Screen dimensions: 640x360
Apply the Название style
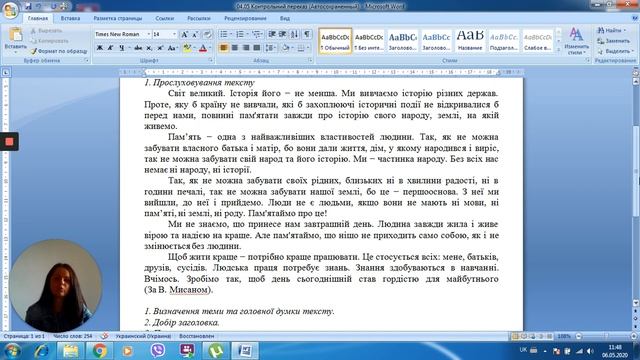point(470,41)
